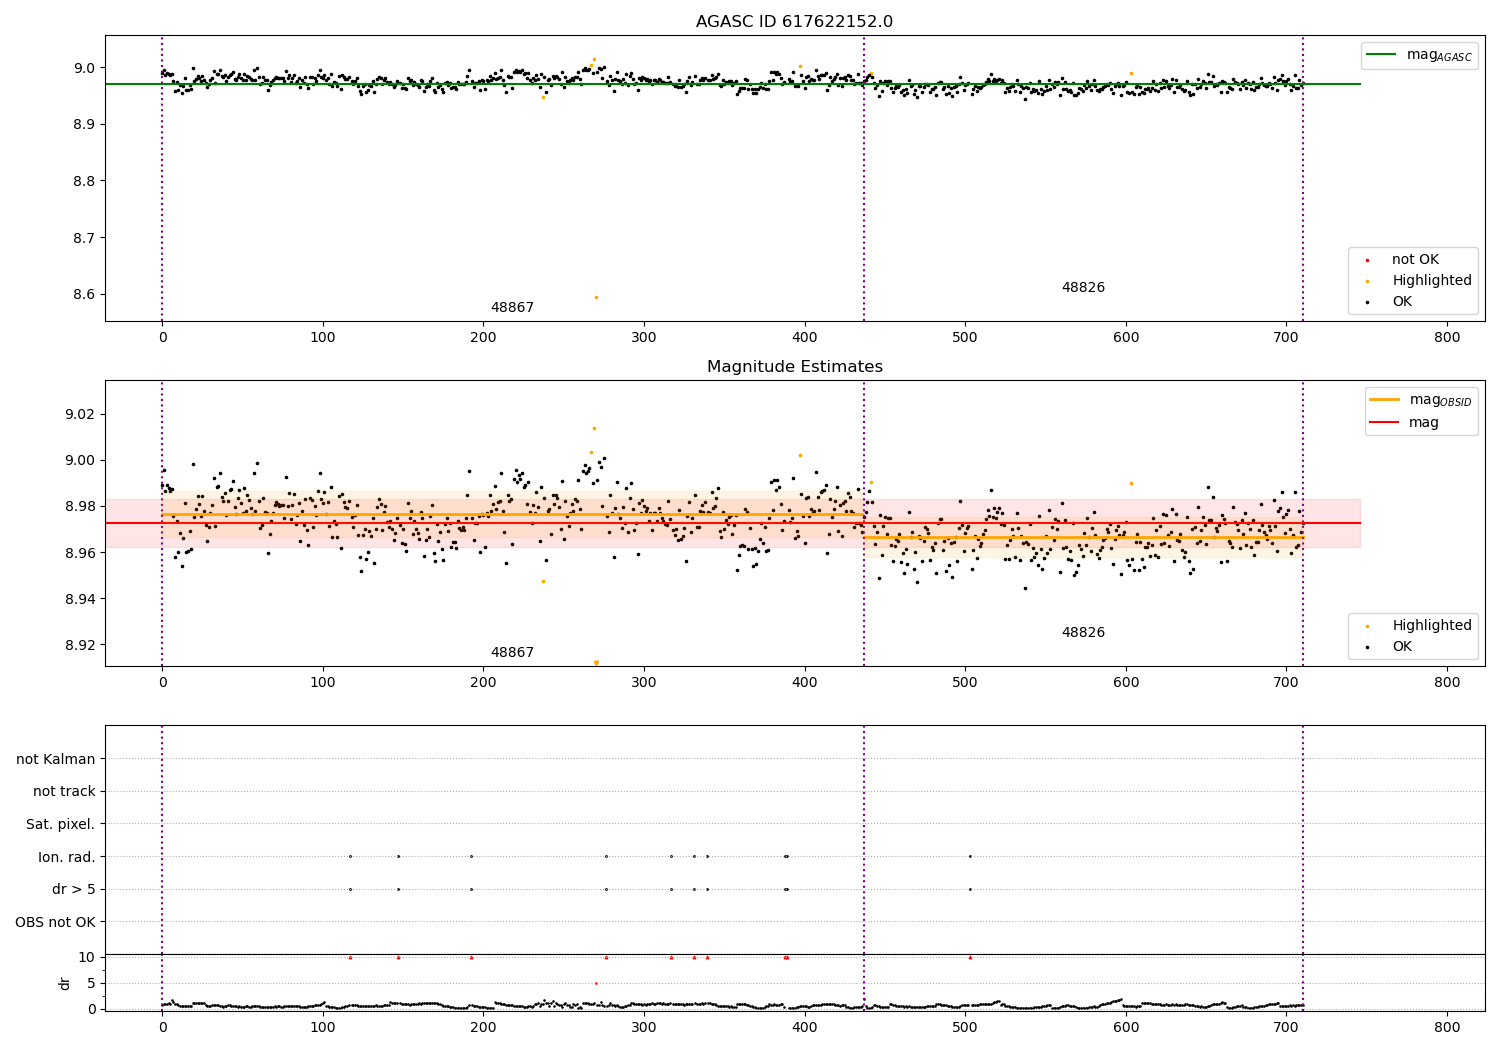1500x1050 pixels.
Task: Click the "Sat. pixel." row label
Action: click(61, 824)
